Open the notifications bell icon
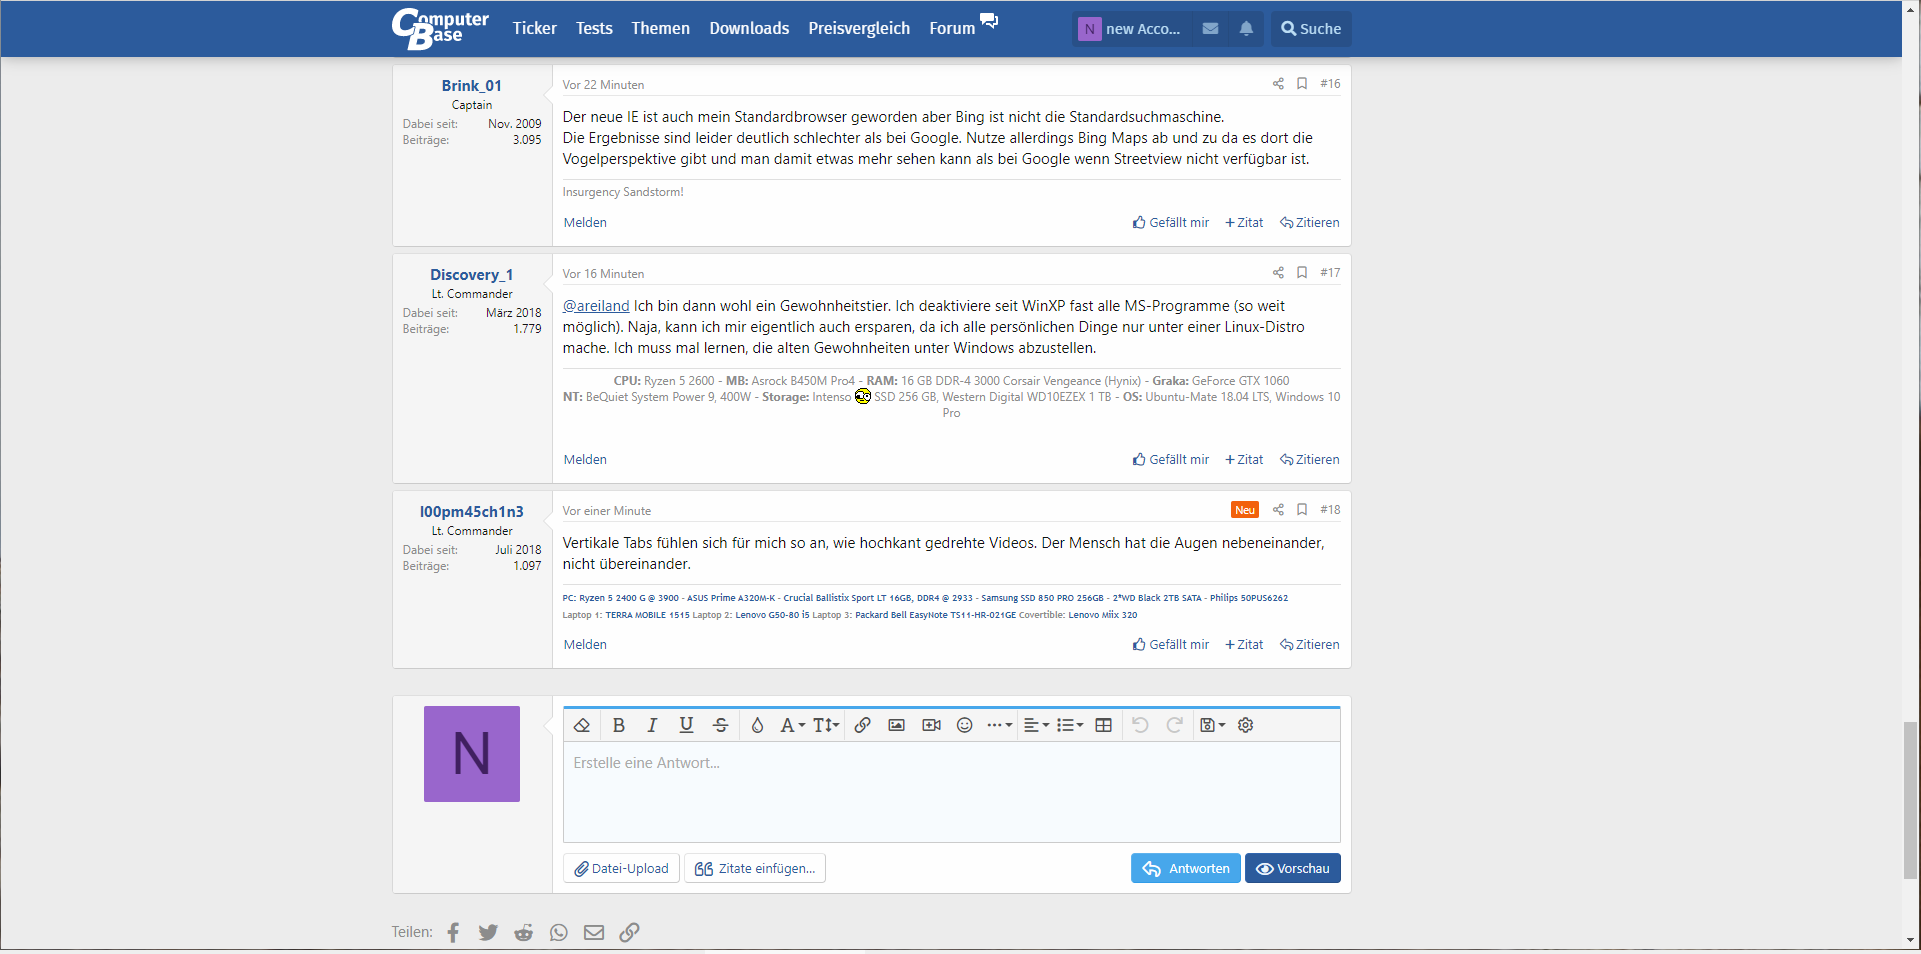Viewport: 1921px width, 954px height. click(1246, 29)
